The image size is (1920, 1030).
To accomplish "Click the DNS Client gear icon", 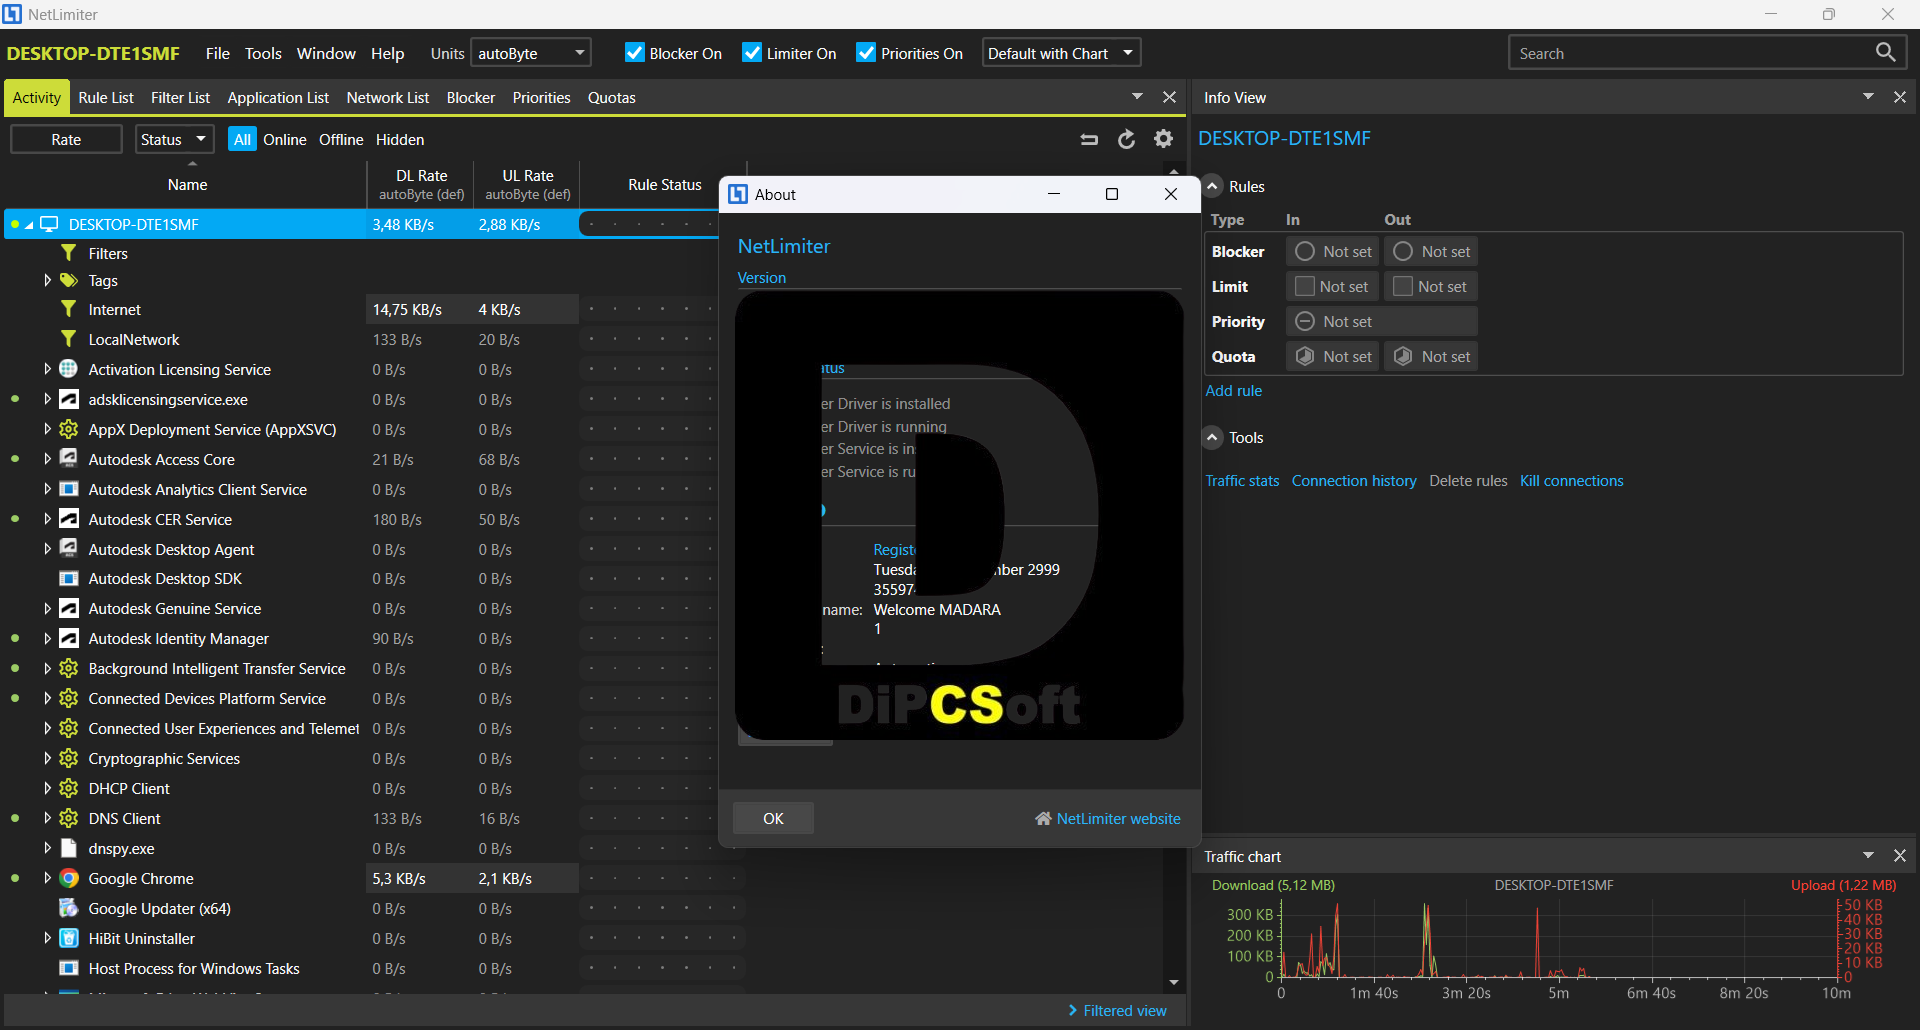I will (69, 818).
